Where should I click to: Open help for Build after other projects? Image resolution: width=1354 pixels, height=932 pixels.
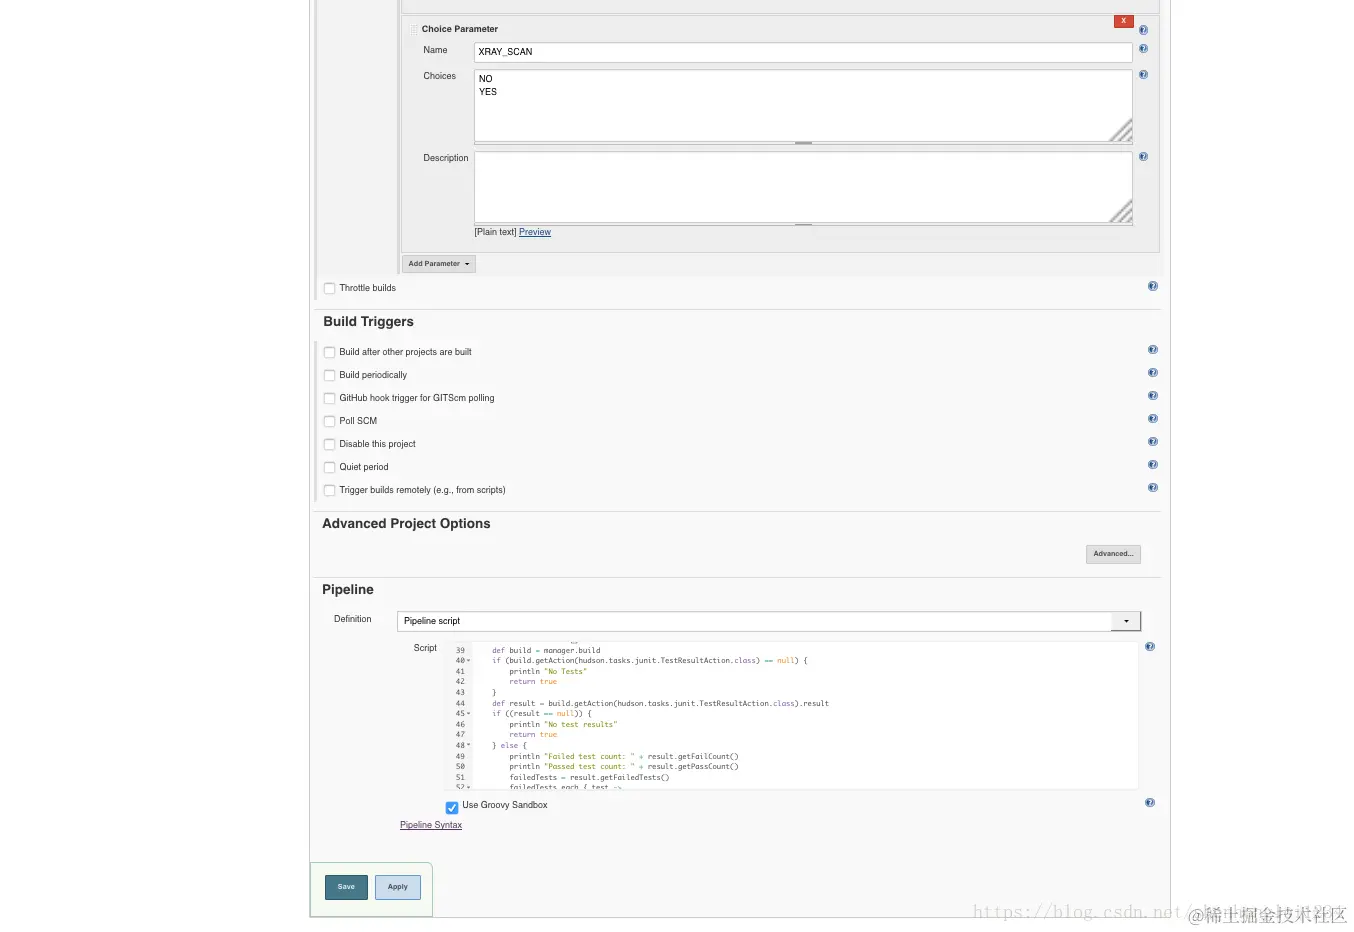pyautogui.click(x=1153, y=350)
